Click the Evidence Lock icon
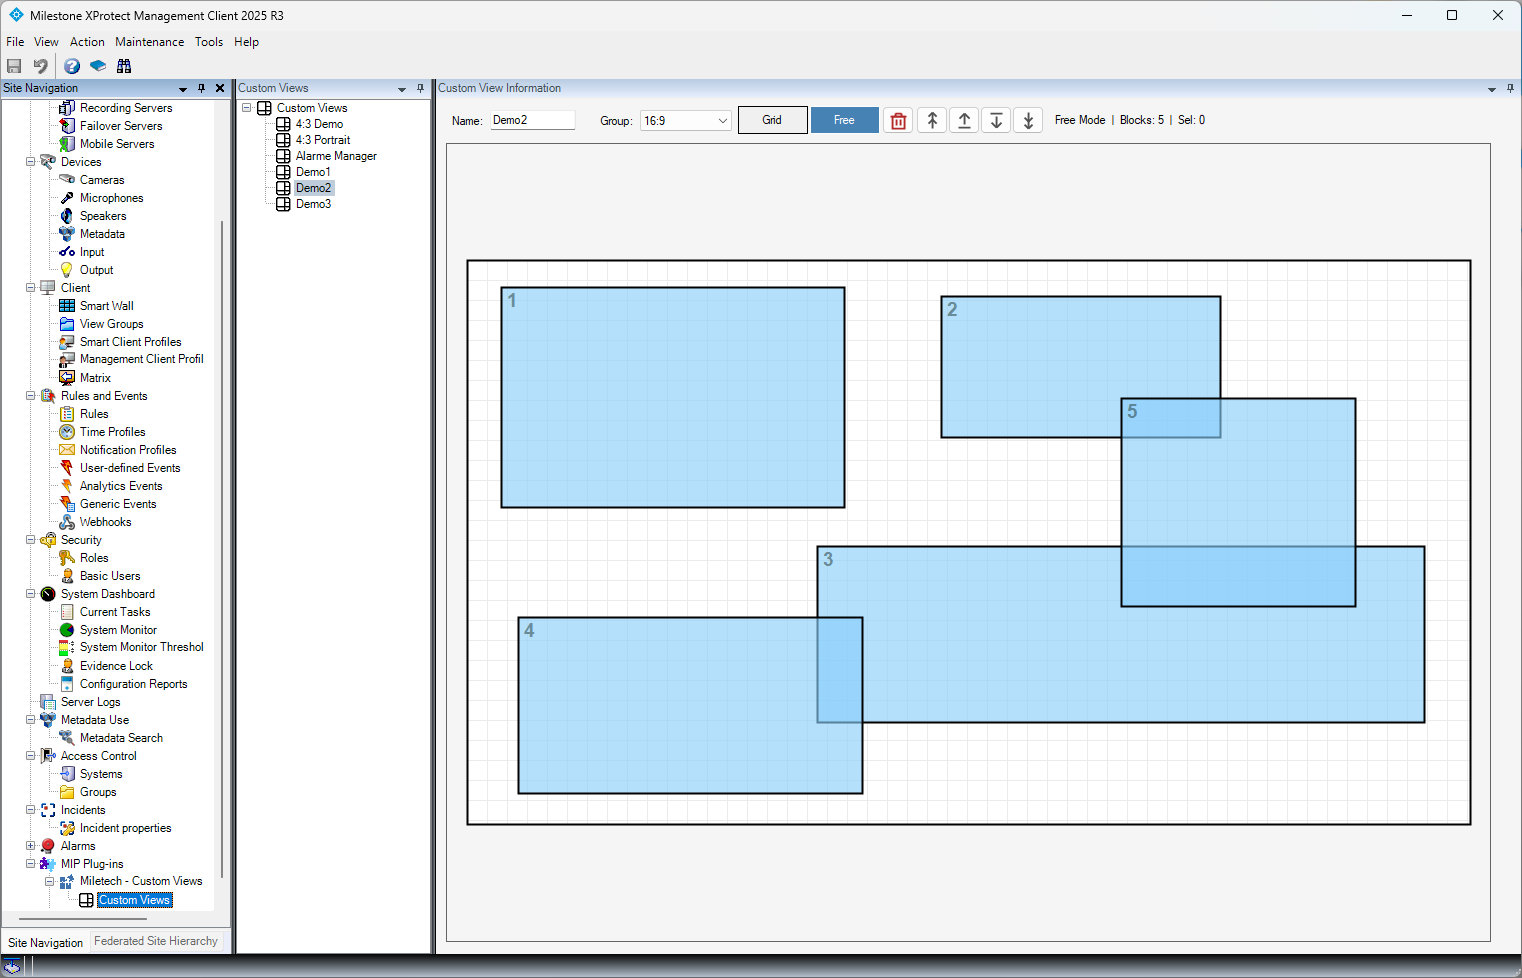Viewport: 1522px width, 978px height. coord(67,666)
